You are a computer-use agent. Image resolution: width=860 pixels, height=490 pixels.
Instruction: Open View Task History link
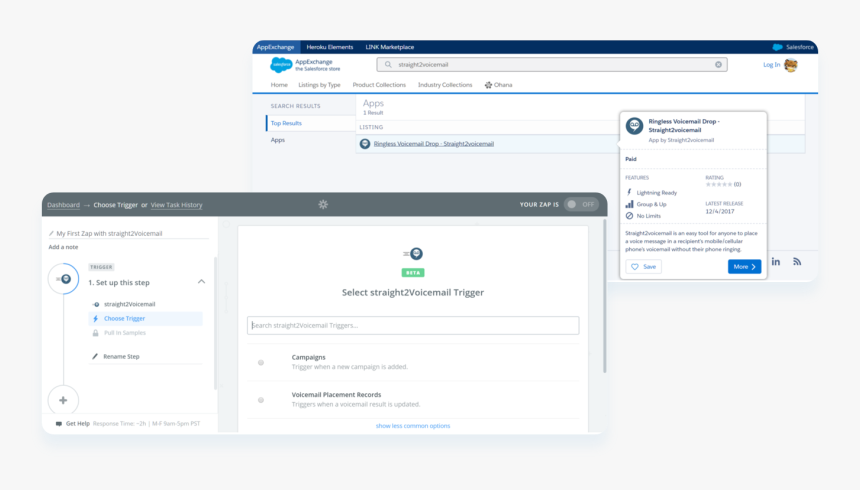(x=177, y=205)
